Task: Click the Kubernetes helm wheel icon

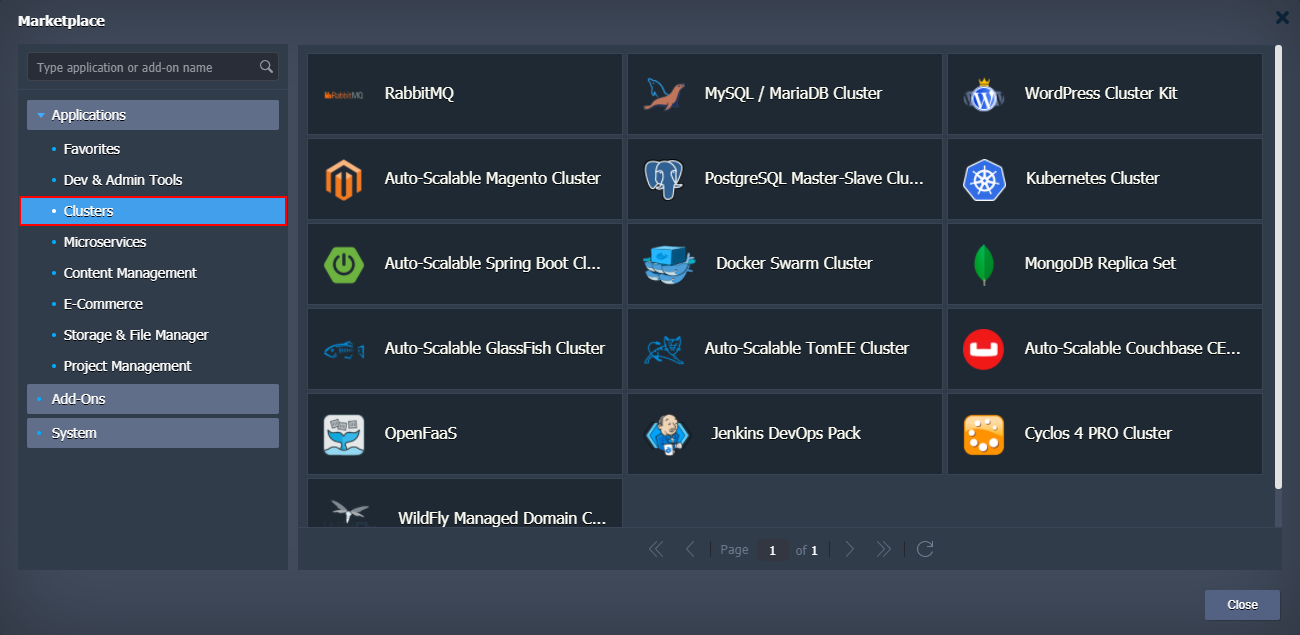Action: pos(984,179)
